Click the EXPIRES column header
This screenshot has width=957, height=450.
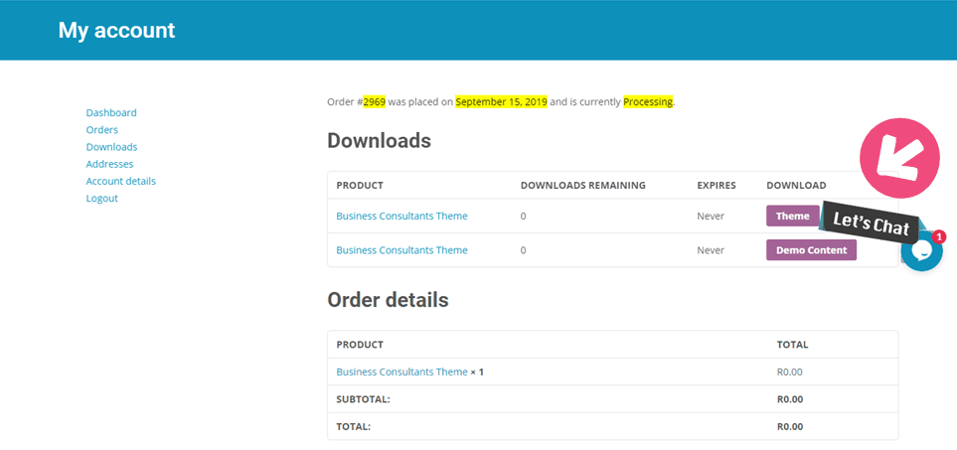tap(717, 185)
